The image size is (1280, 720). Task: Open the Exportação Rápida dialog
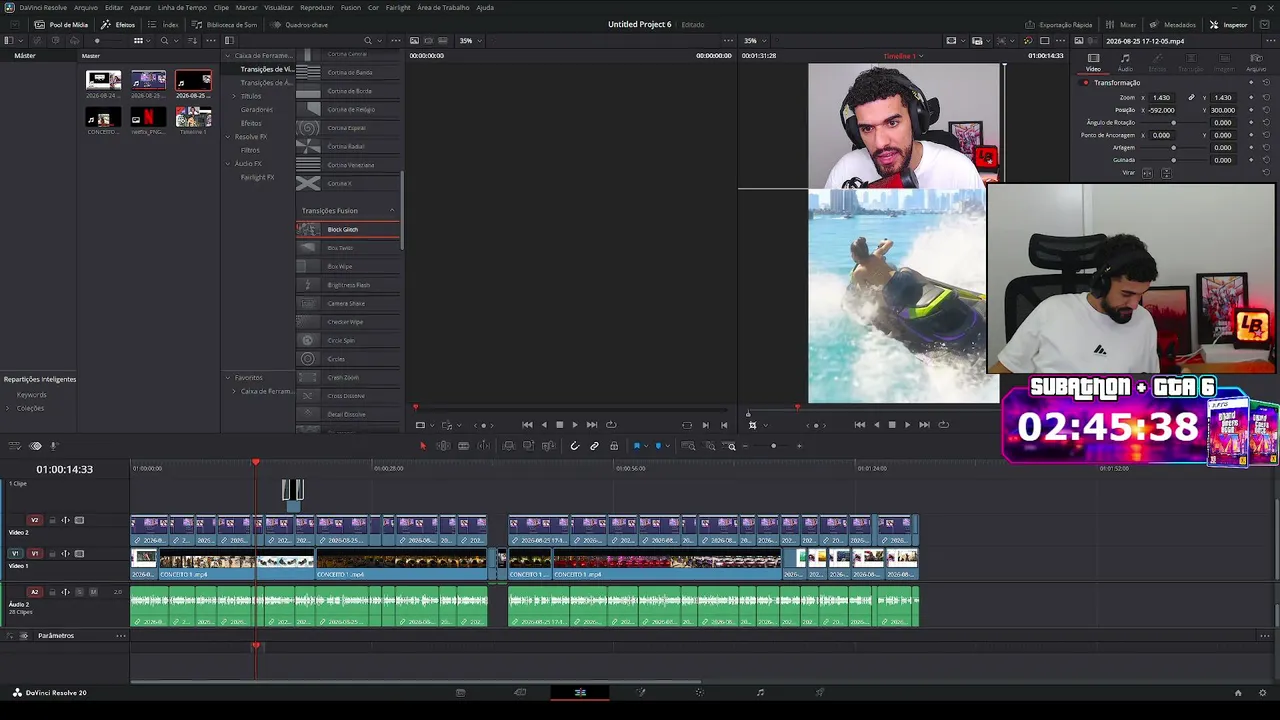point(1058,24)
